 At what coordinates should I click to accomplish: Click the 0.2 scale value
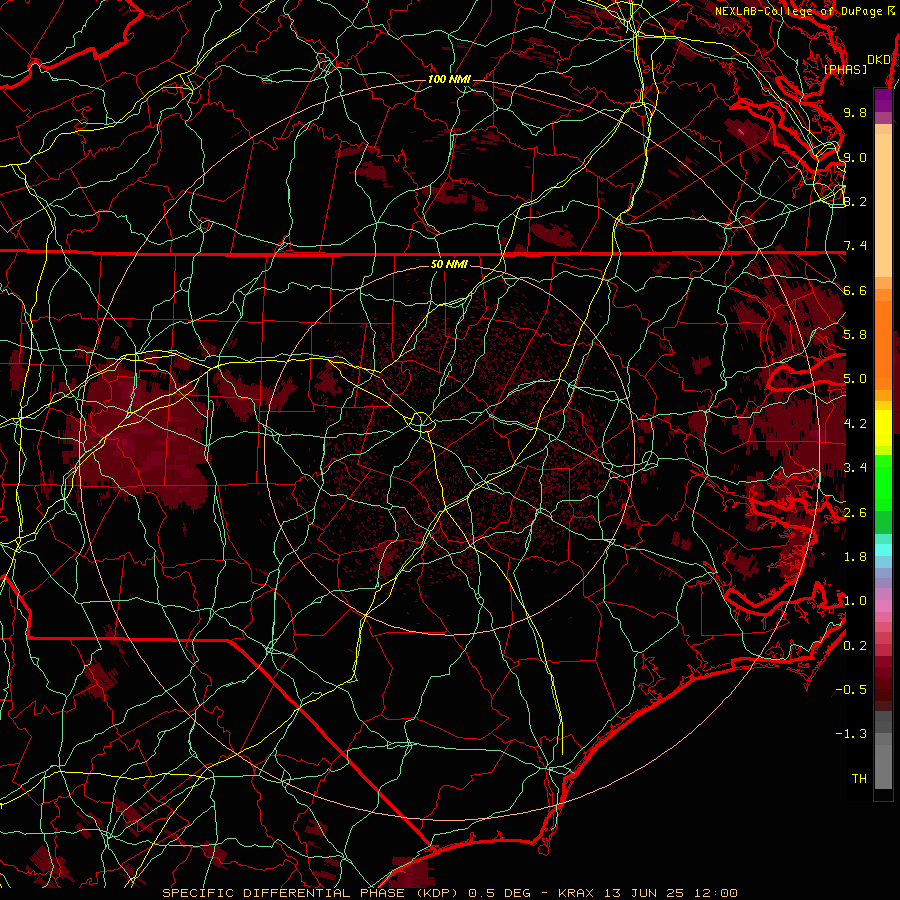click(x=855, y=646)
